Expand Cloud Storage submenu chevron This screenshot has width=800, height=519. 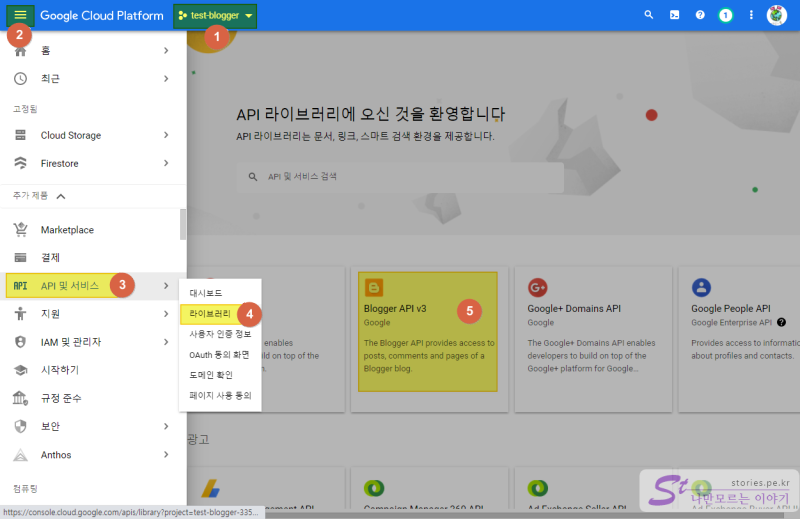[166, 135]
